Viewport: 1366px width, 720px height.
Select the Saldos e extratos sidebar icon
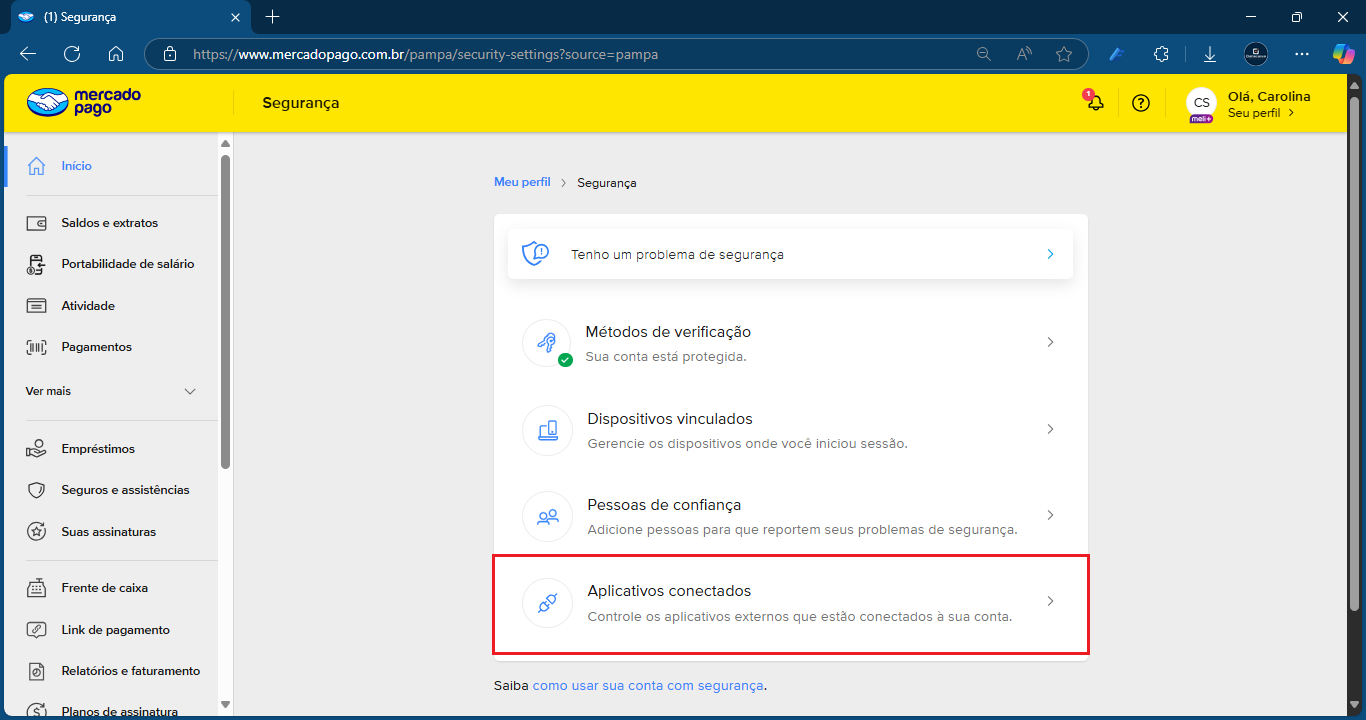coord(37,222)
